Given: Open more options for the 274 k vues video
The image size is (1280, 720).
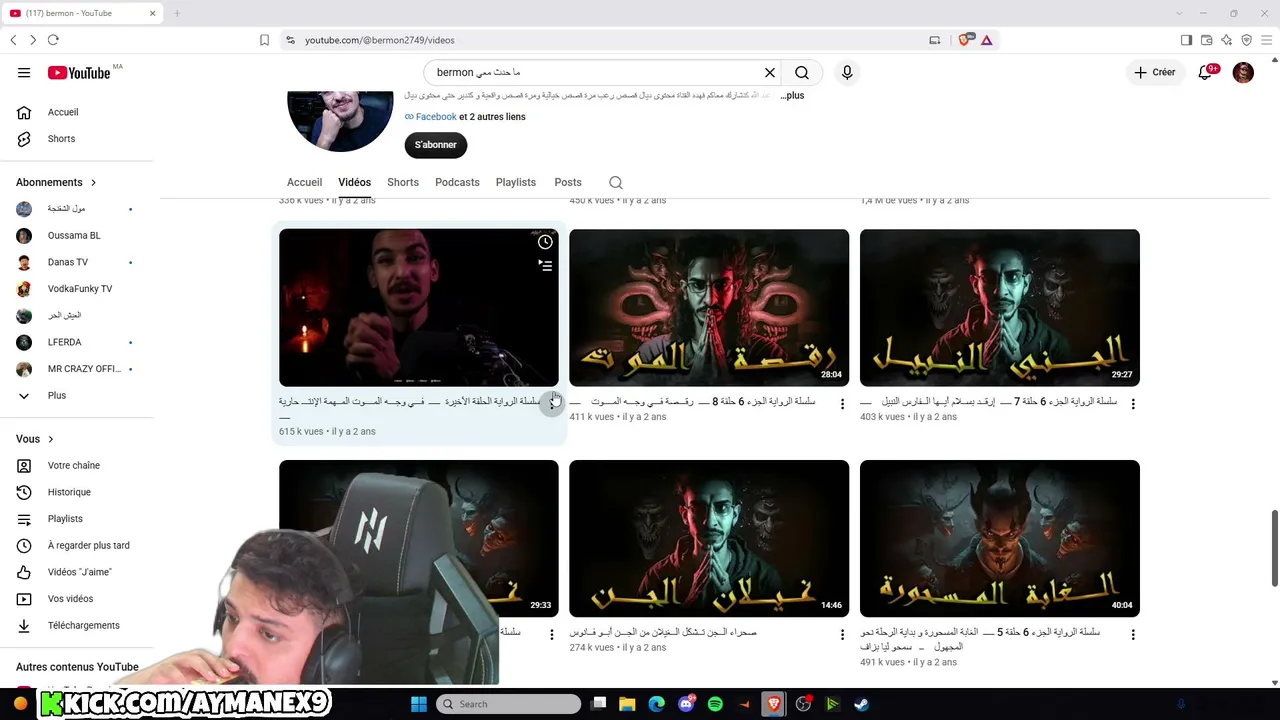Looking at the screenshot, I should pos(842,635).
